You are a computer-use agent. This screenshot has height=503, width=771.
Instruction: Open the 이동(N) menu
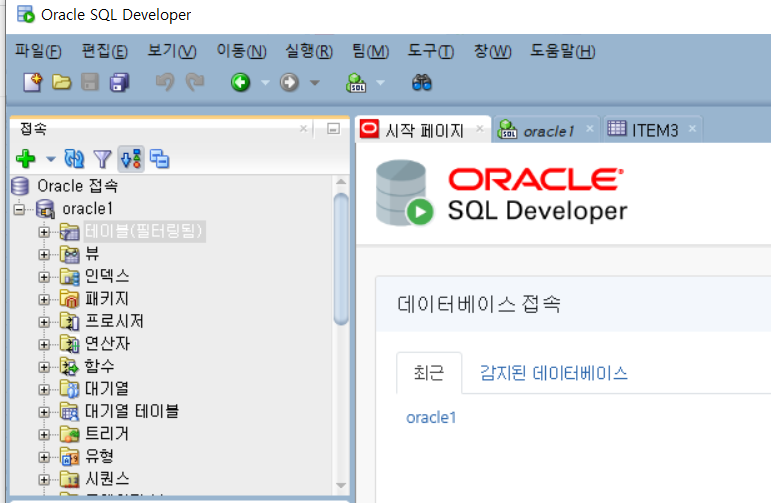[241, 51]
